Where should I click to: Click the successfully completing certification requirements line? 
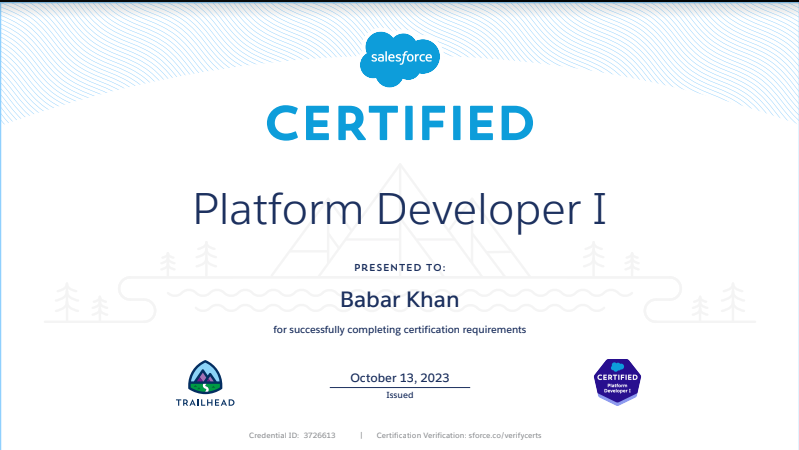400,330
